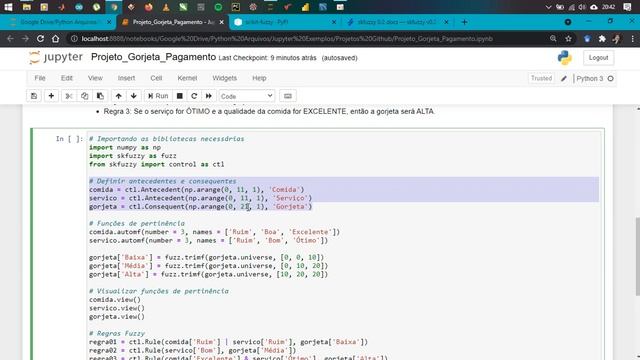The image size is (640, 360).
Task: Open the browser three-dot menu
Action: click(633, 39)
